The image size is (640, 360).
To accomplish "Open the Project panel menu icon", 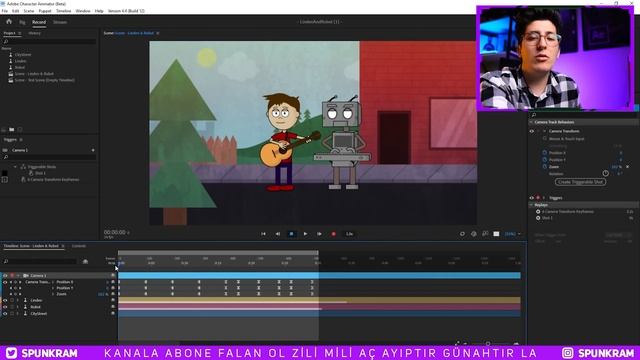I will pos(20,33).
